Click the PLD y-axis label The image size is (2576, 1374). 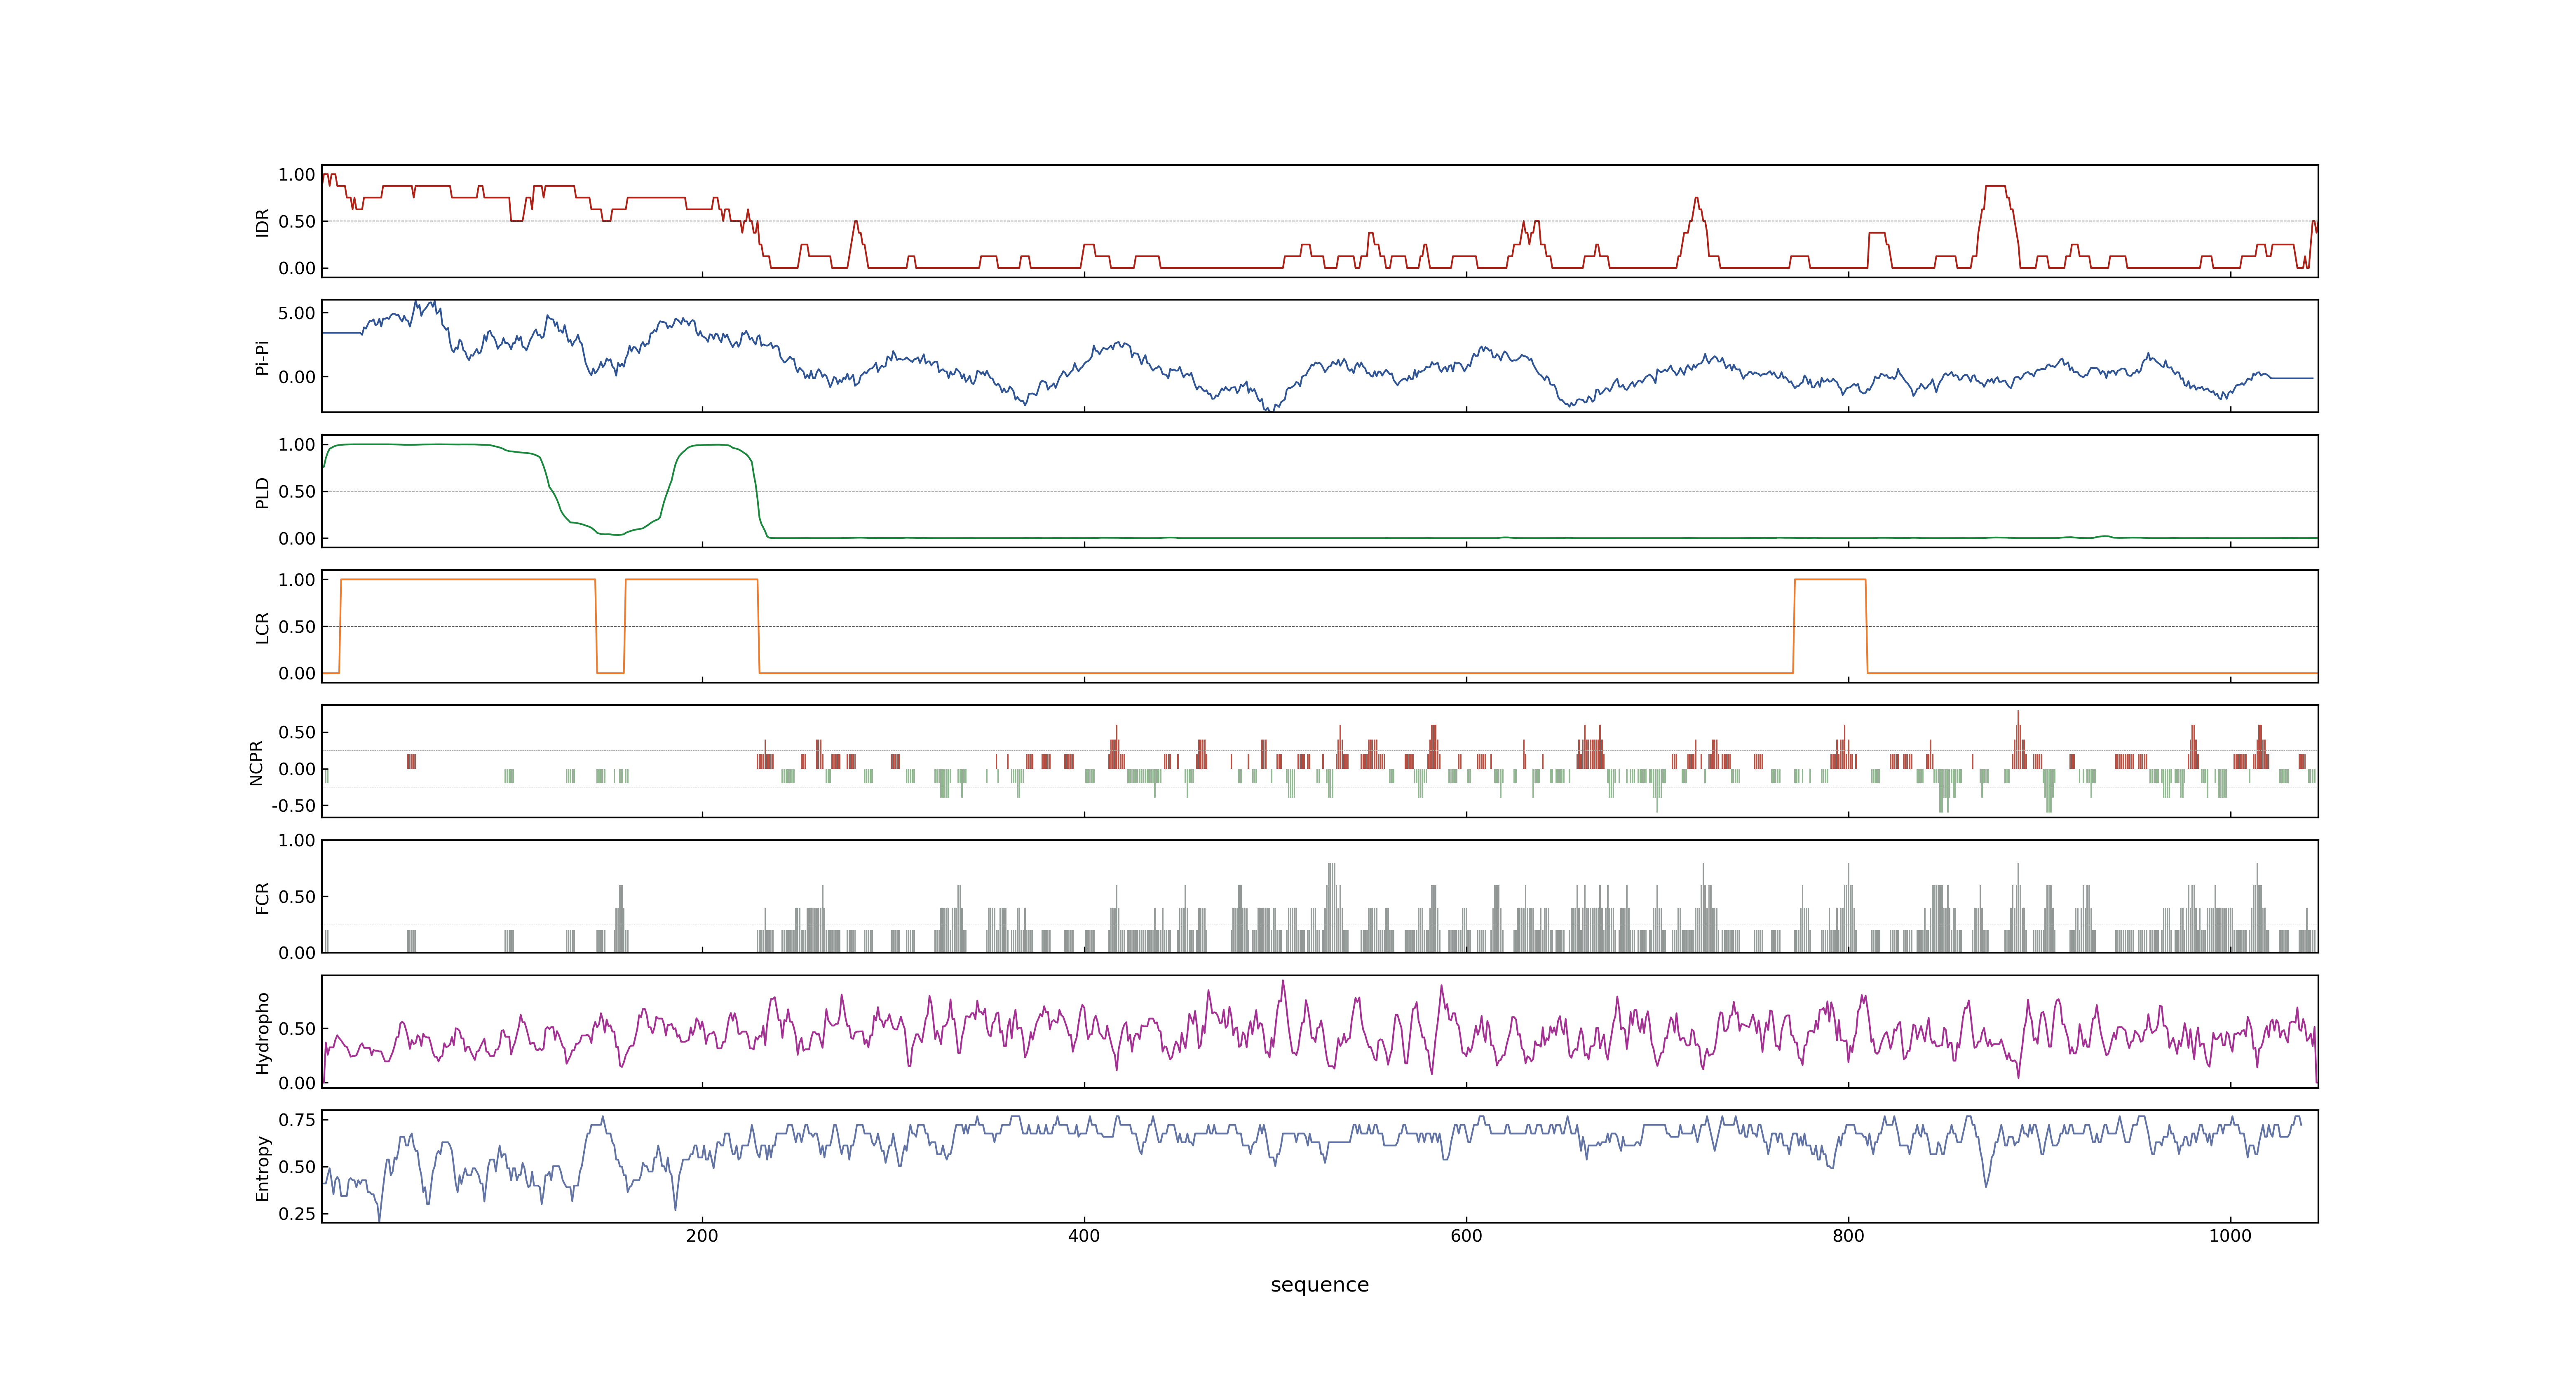click(x=262, y=492)
